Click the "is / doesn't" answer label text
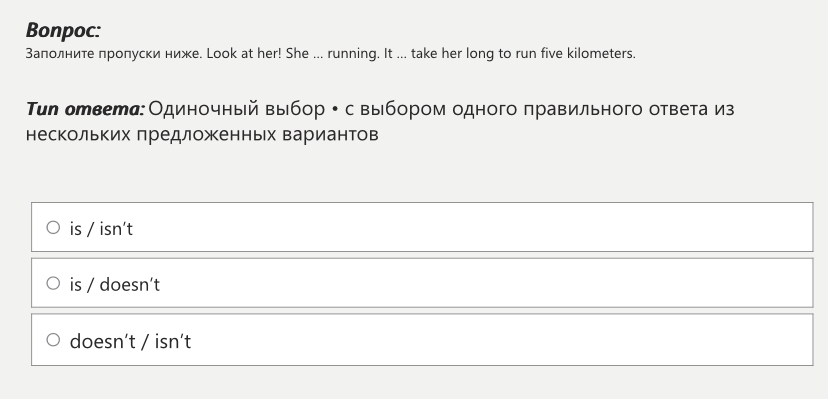 tap(114, 284)
